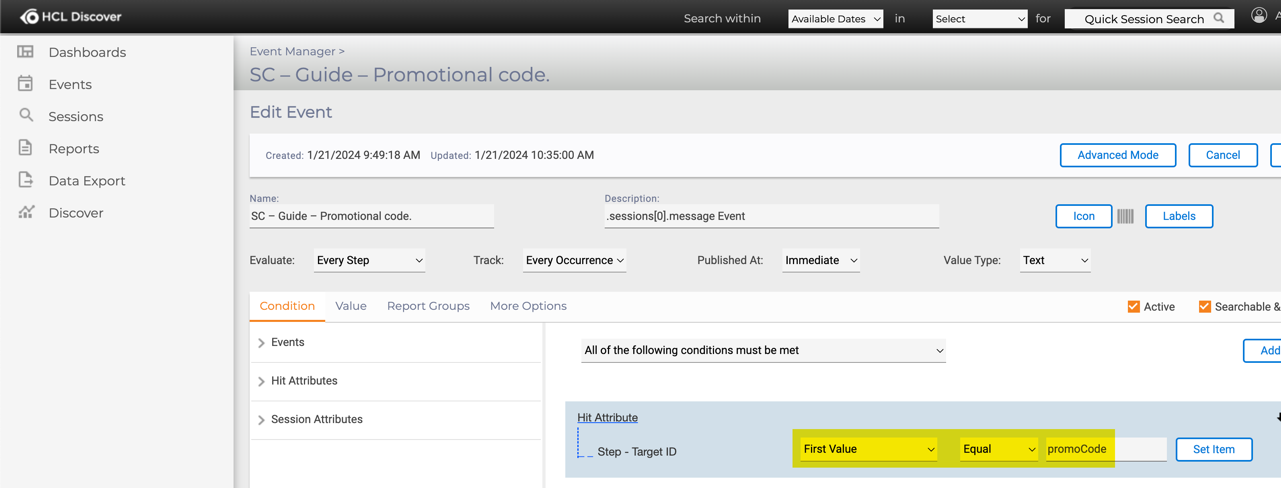Click the Discover chart icon
The width and height of the screenshot is (1281, 488).
coord(26,212)
